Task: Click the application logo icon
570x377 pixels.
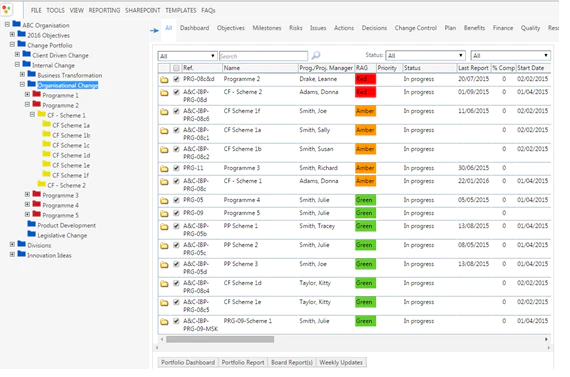Action: pyautogui.click(x=7, y=9)
